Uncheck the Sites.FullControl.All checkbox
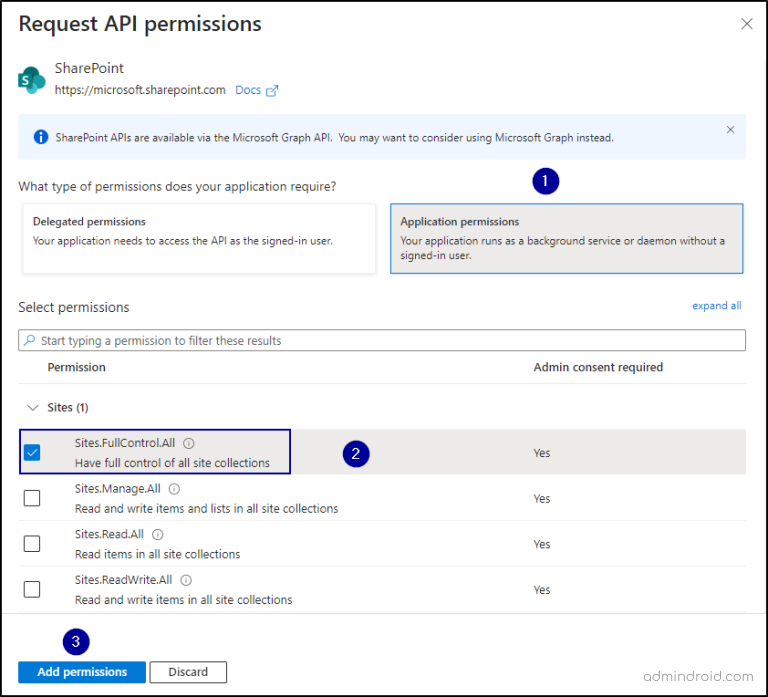 click(32, 452)
